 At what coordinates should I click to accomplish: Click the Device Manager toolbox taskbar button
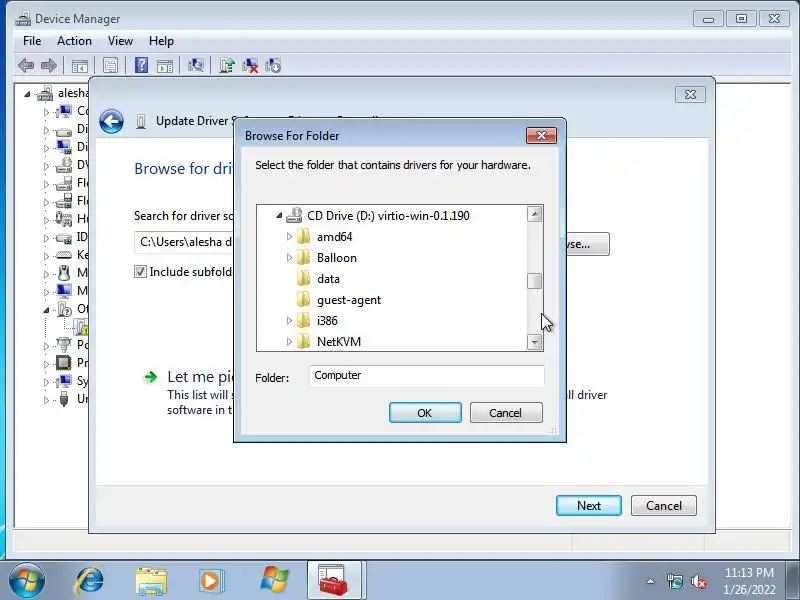coord(334,581)
